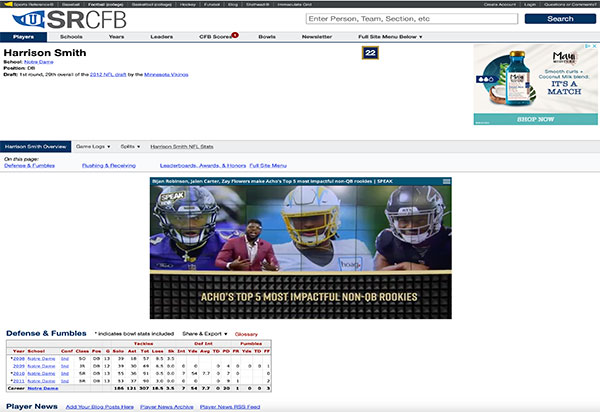600x412 pixels.
Task: Open the Glossary link
Action: pos(246,334)
